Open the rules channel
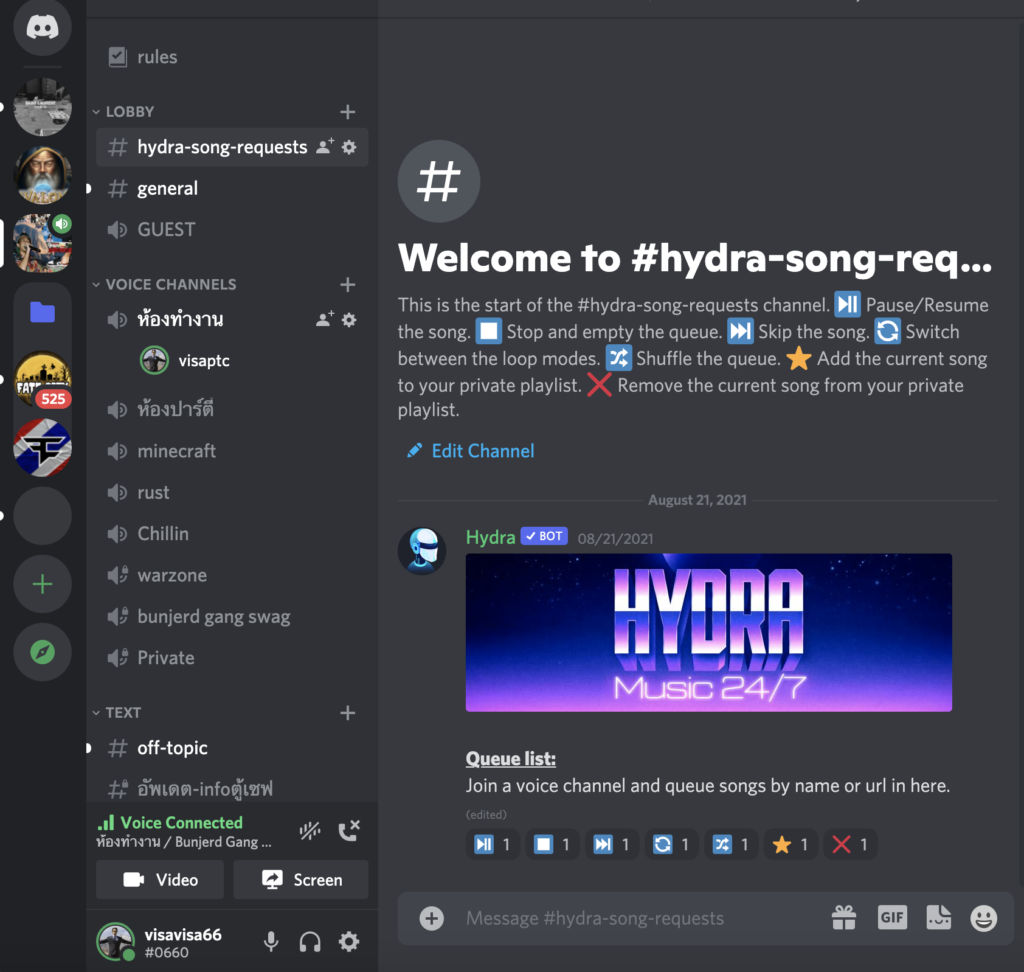Viewport: 1024px width, 972px height. (232, 57)
